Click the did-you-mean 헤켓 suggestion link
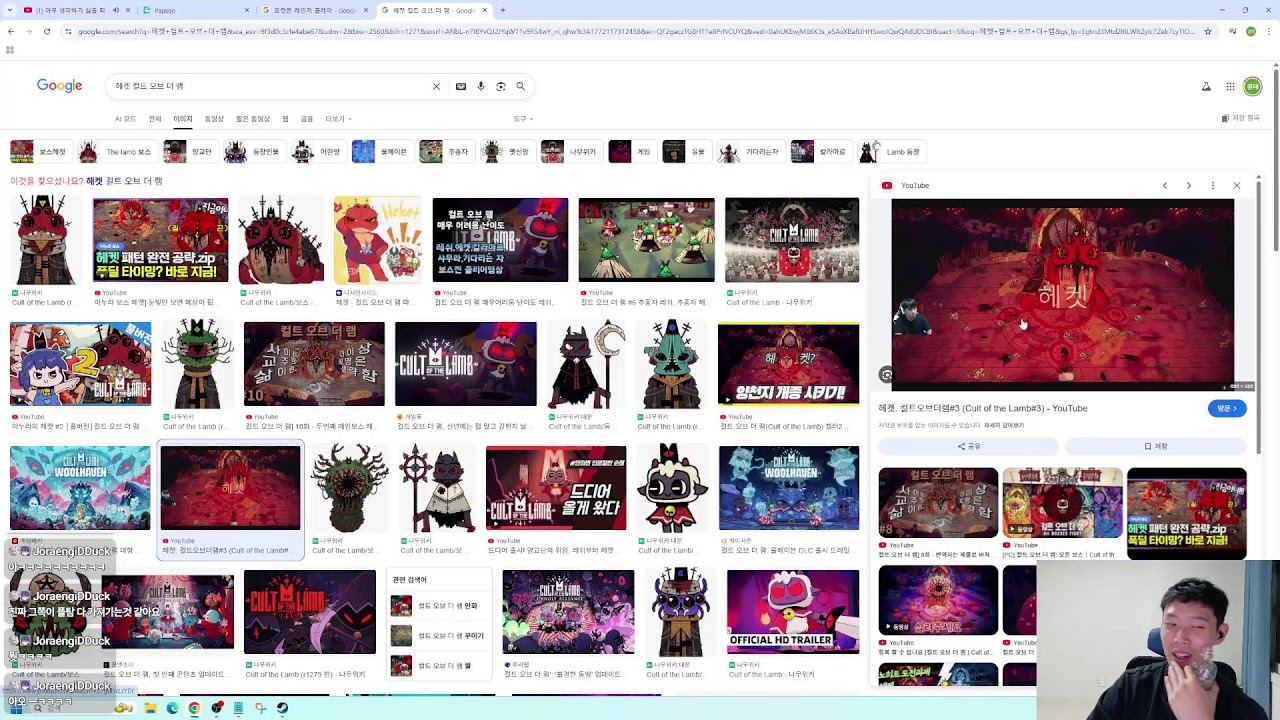The width and height of the screenshot is (1280, 720). (x=124, y=181)
